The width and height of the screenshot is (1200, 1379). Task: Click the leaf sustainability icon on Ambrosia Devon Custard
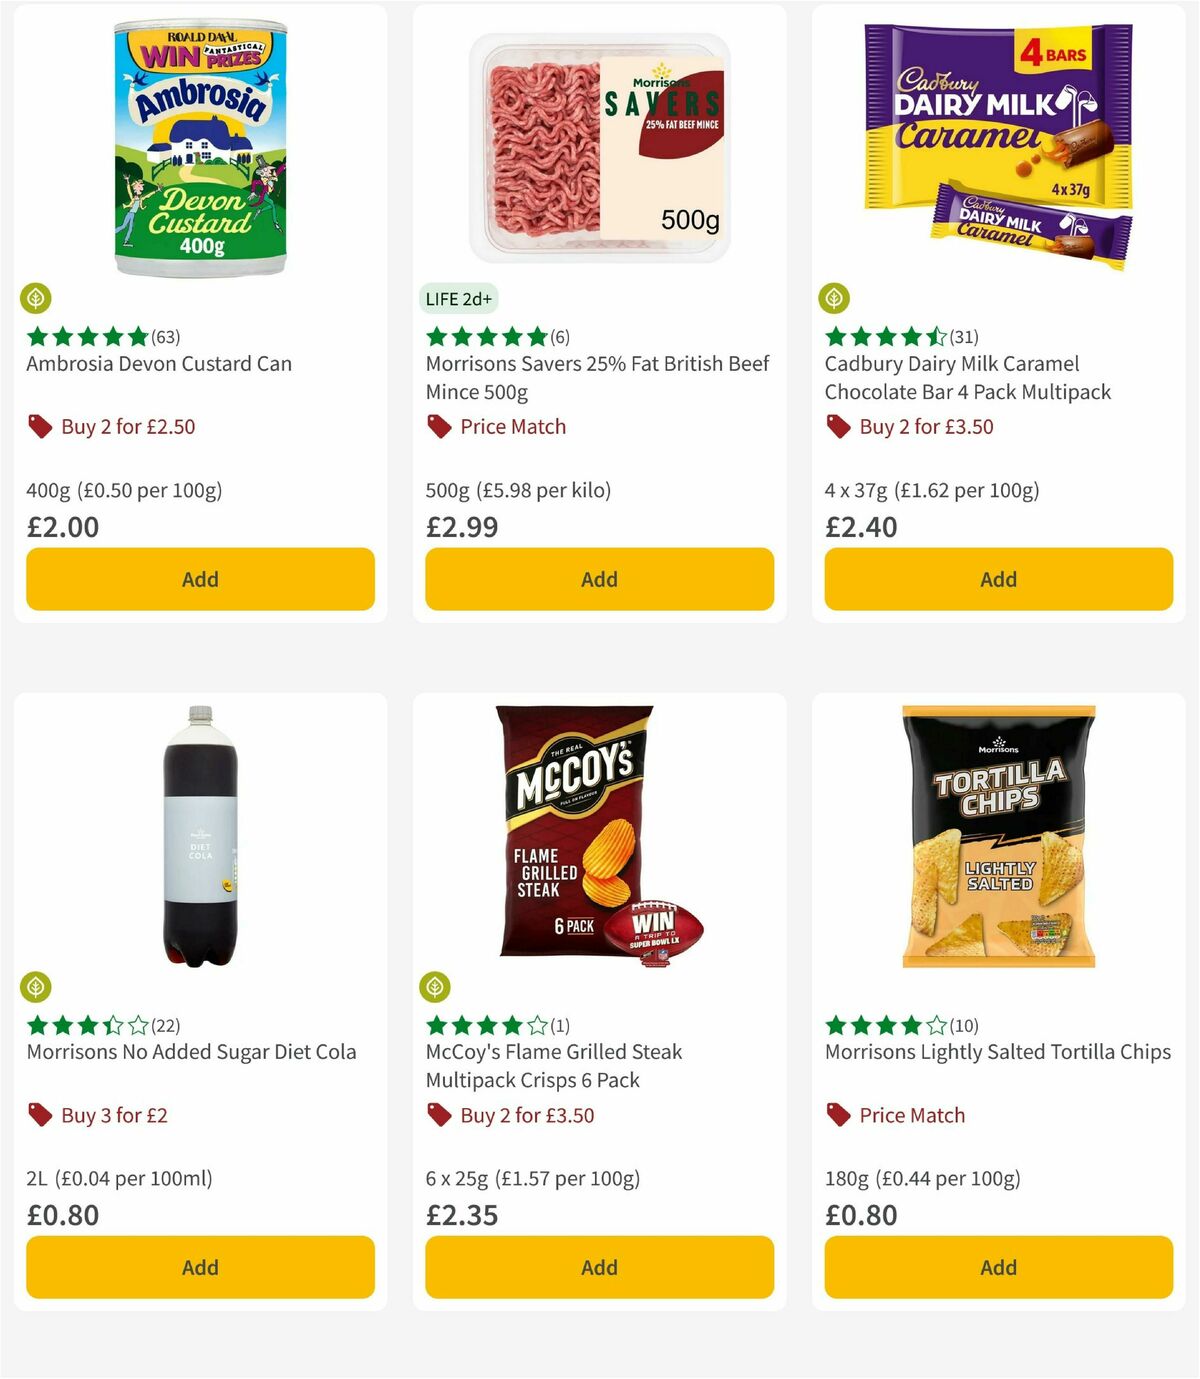tap(37, 298)
